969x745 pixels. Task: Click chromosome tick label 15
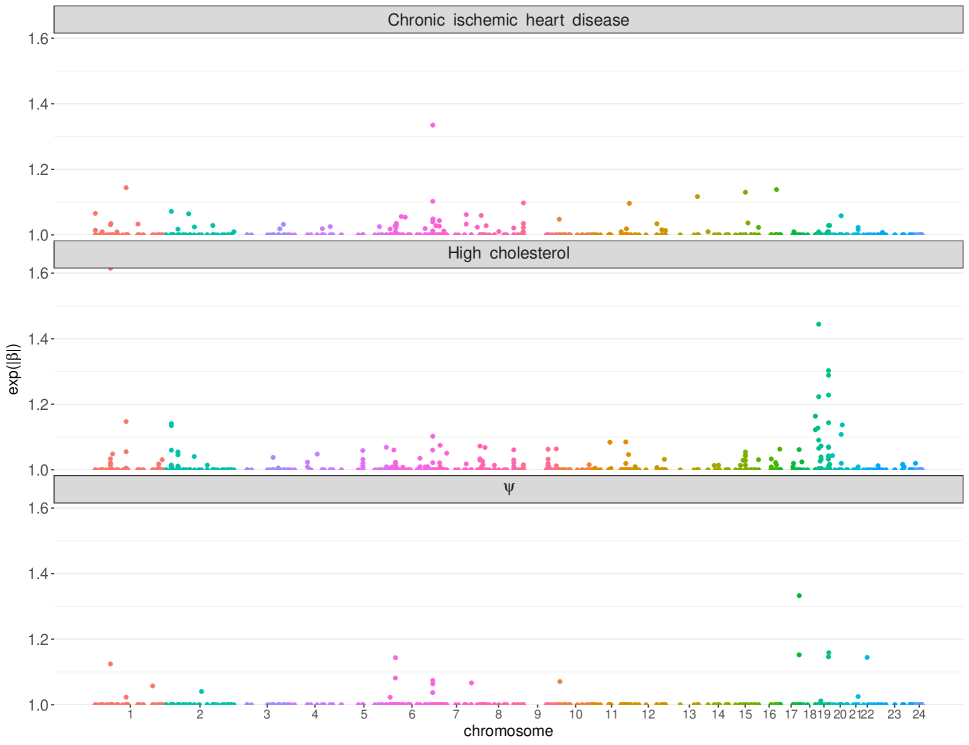tap(746, 715)
